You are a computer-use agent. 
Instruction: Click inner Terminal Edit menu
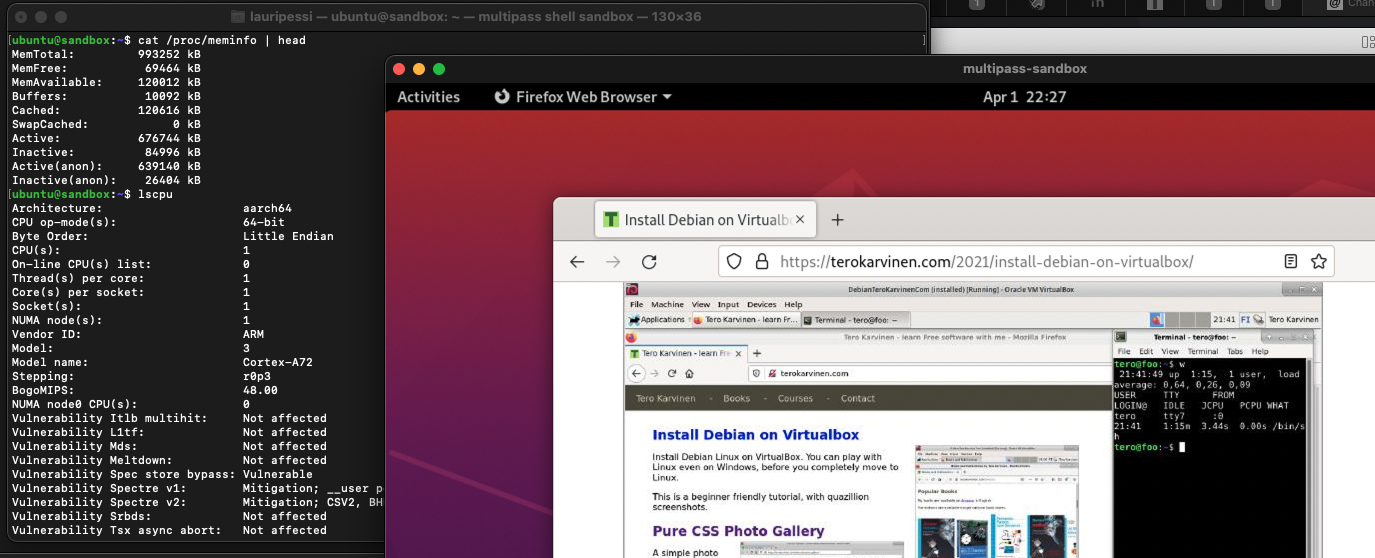coord(1145,352)
